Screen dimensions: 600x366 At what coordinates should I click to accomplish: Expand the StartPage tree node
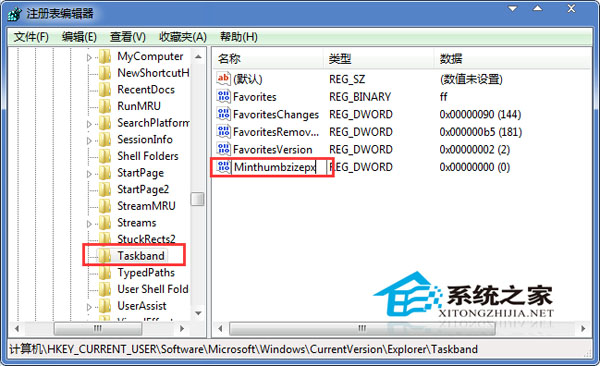[x=89, y=174]
